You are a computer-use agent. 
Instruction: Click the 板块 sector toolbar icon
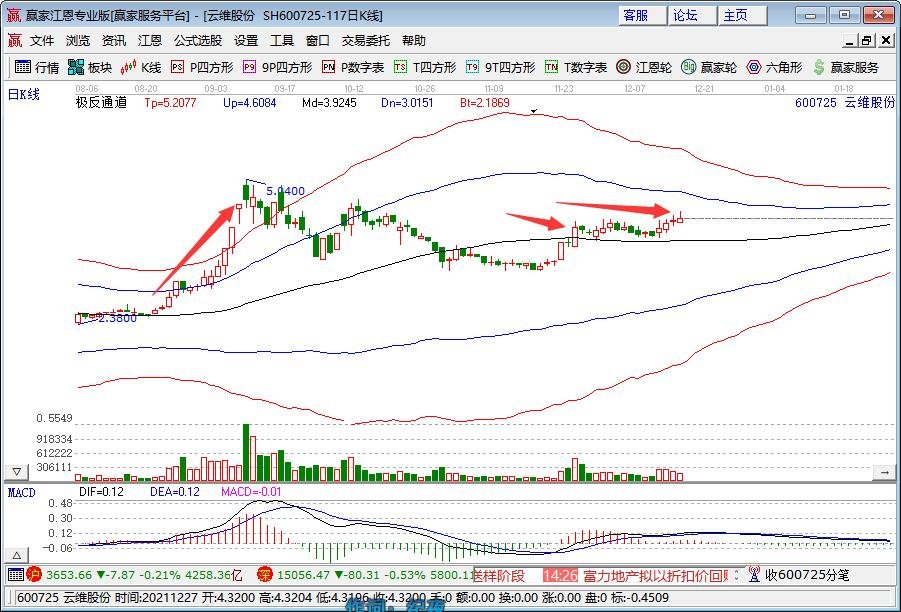point(90,68)
